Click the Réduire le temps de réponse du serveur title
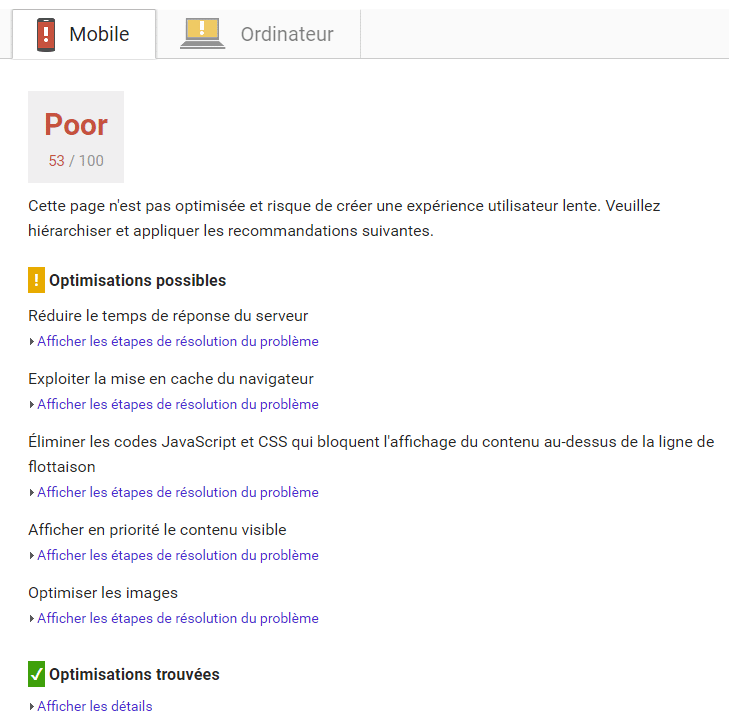729x727 pixels. pyautogui.click(x=168, y=316)
